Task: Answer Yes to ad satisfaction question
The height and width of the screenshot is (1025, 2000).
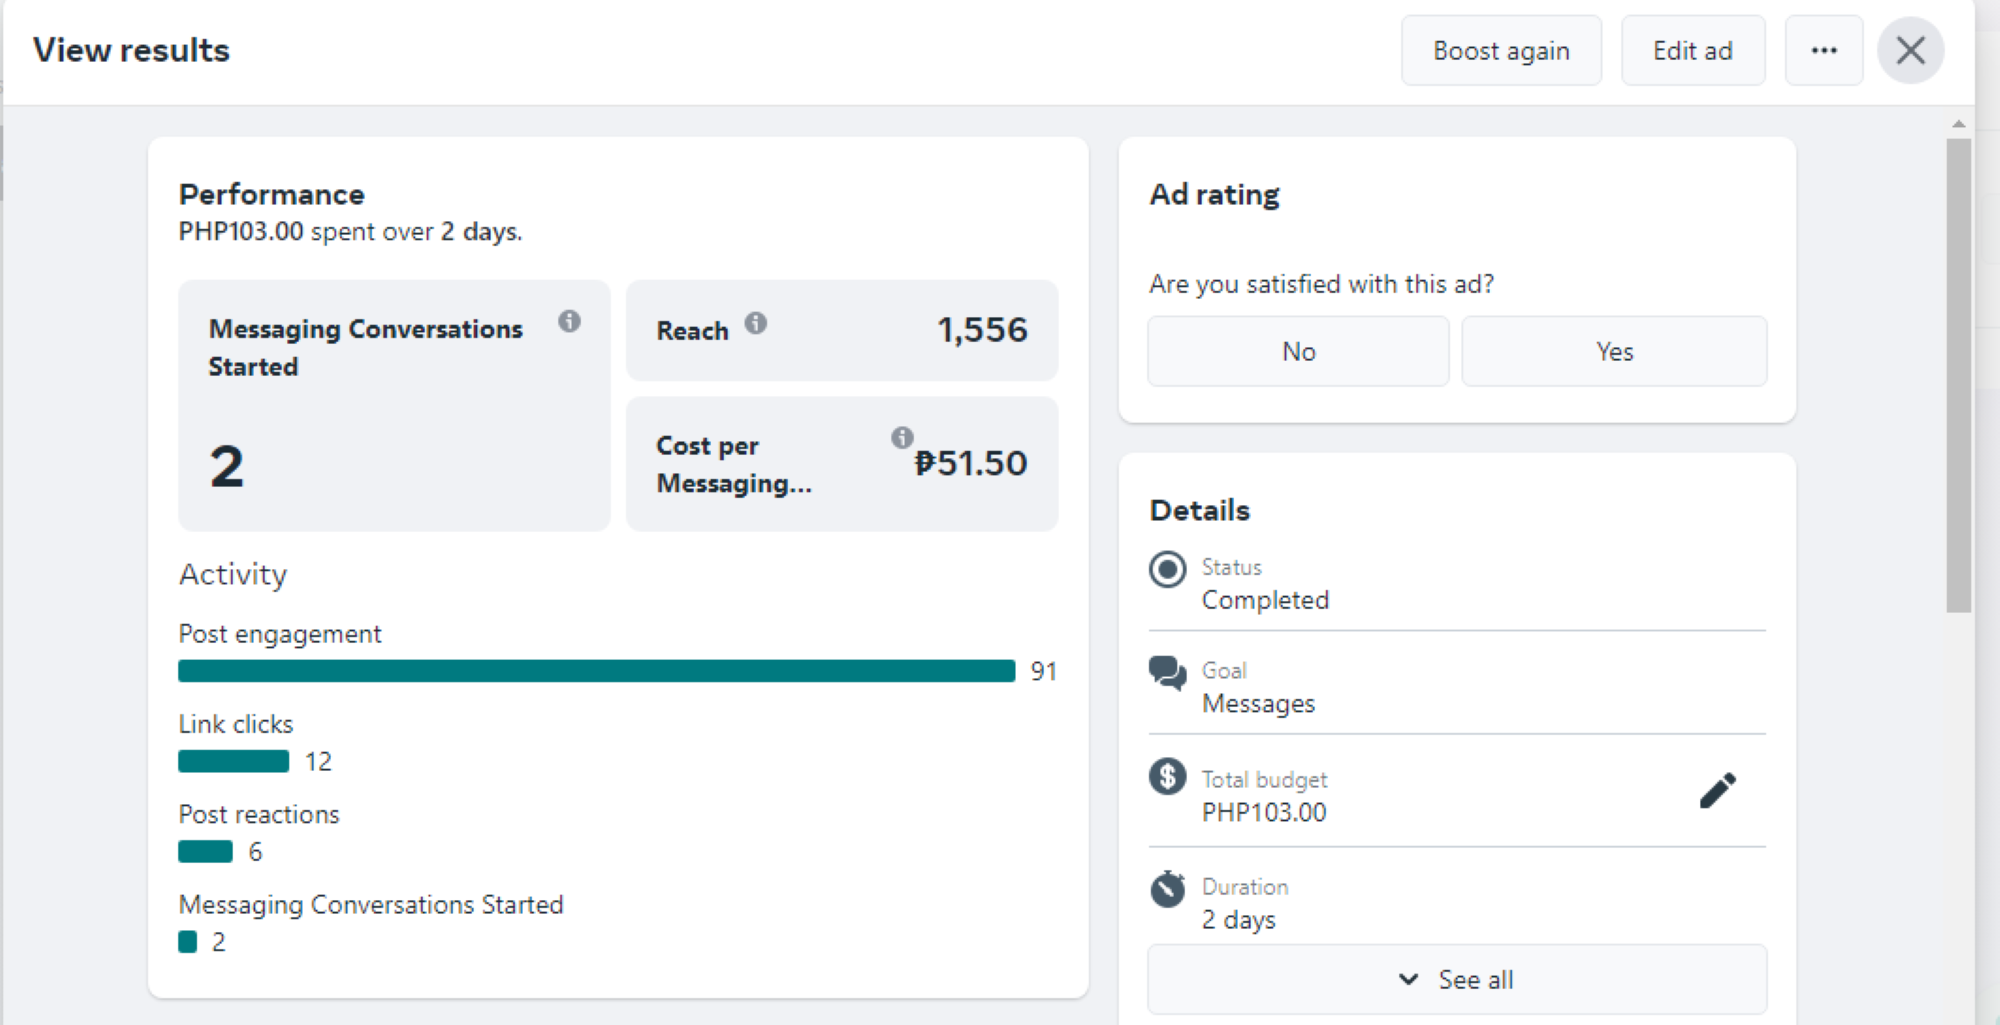Action: tap(1614, 352)
